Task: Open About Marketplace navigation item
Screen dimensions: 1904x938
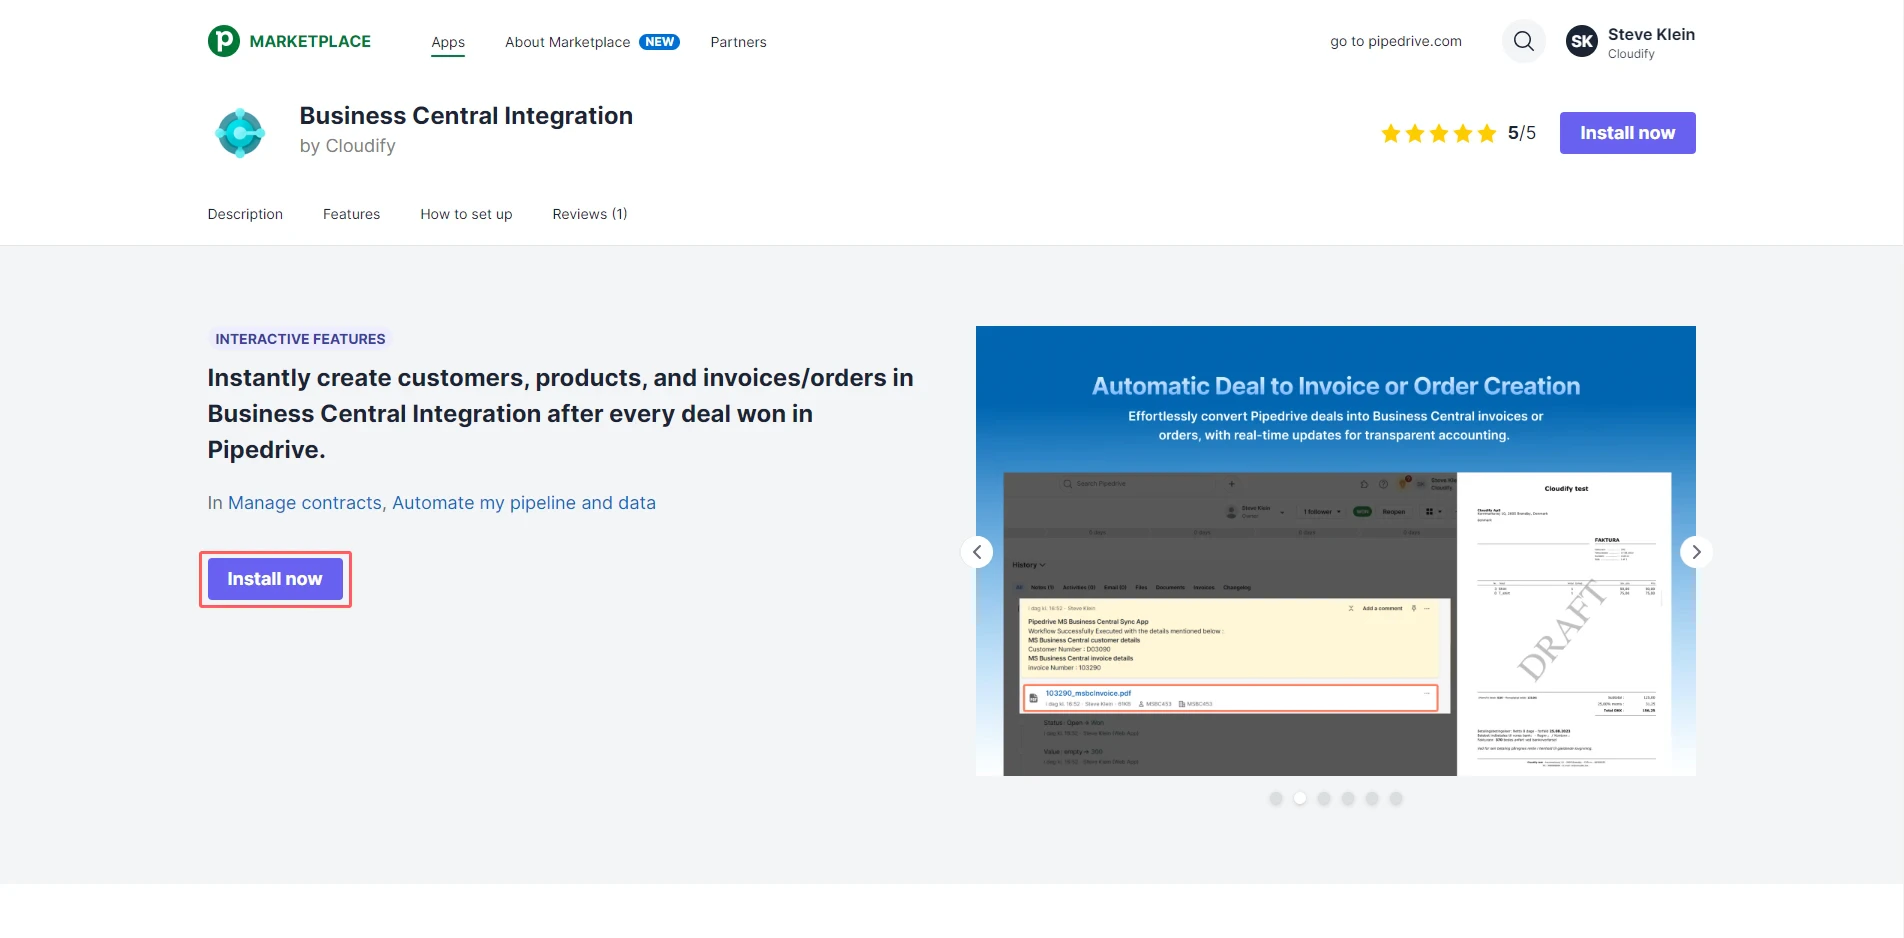Action: [567, 42]
